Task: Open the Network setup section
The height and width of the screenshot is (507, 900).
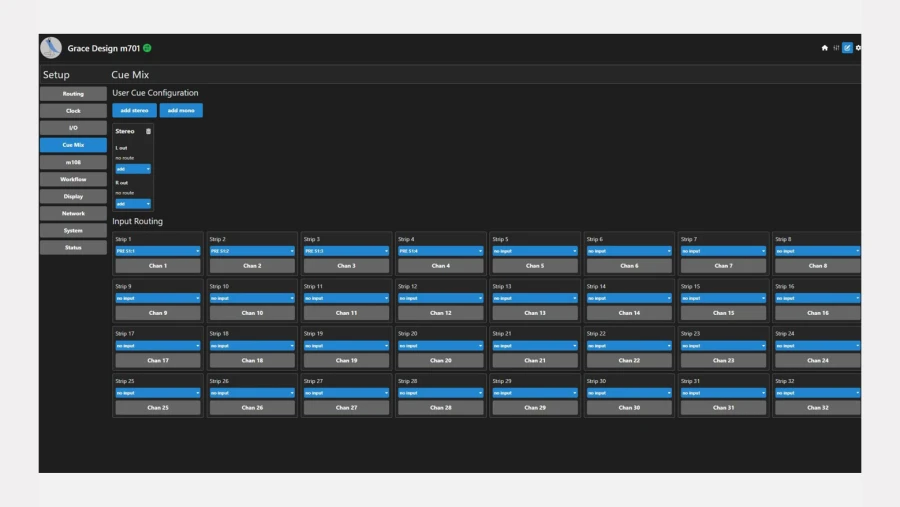Action: [73, 214]
